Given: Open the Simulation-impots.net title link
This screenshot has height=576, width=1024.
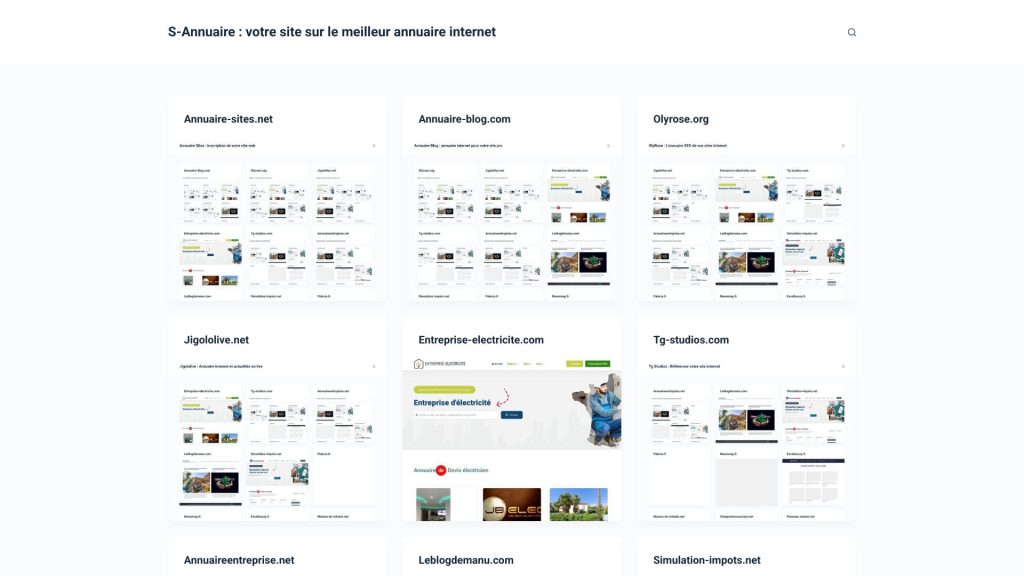Looking at the screenshot, I should click(707, 560).
